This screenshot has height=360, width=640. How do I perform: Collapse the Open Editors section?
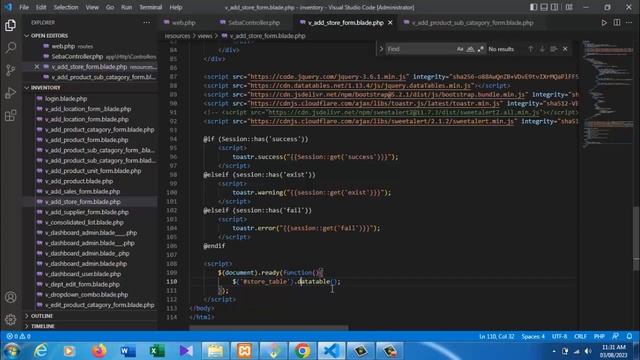[49, 36]
